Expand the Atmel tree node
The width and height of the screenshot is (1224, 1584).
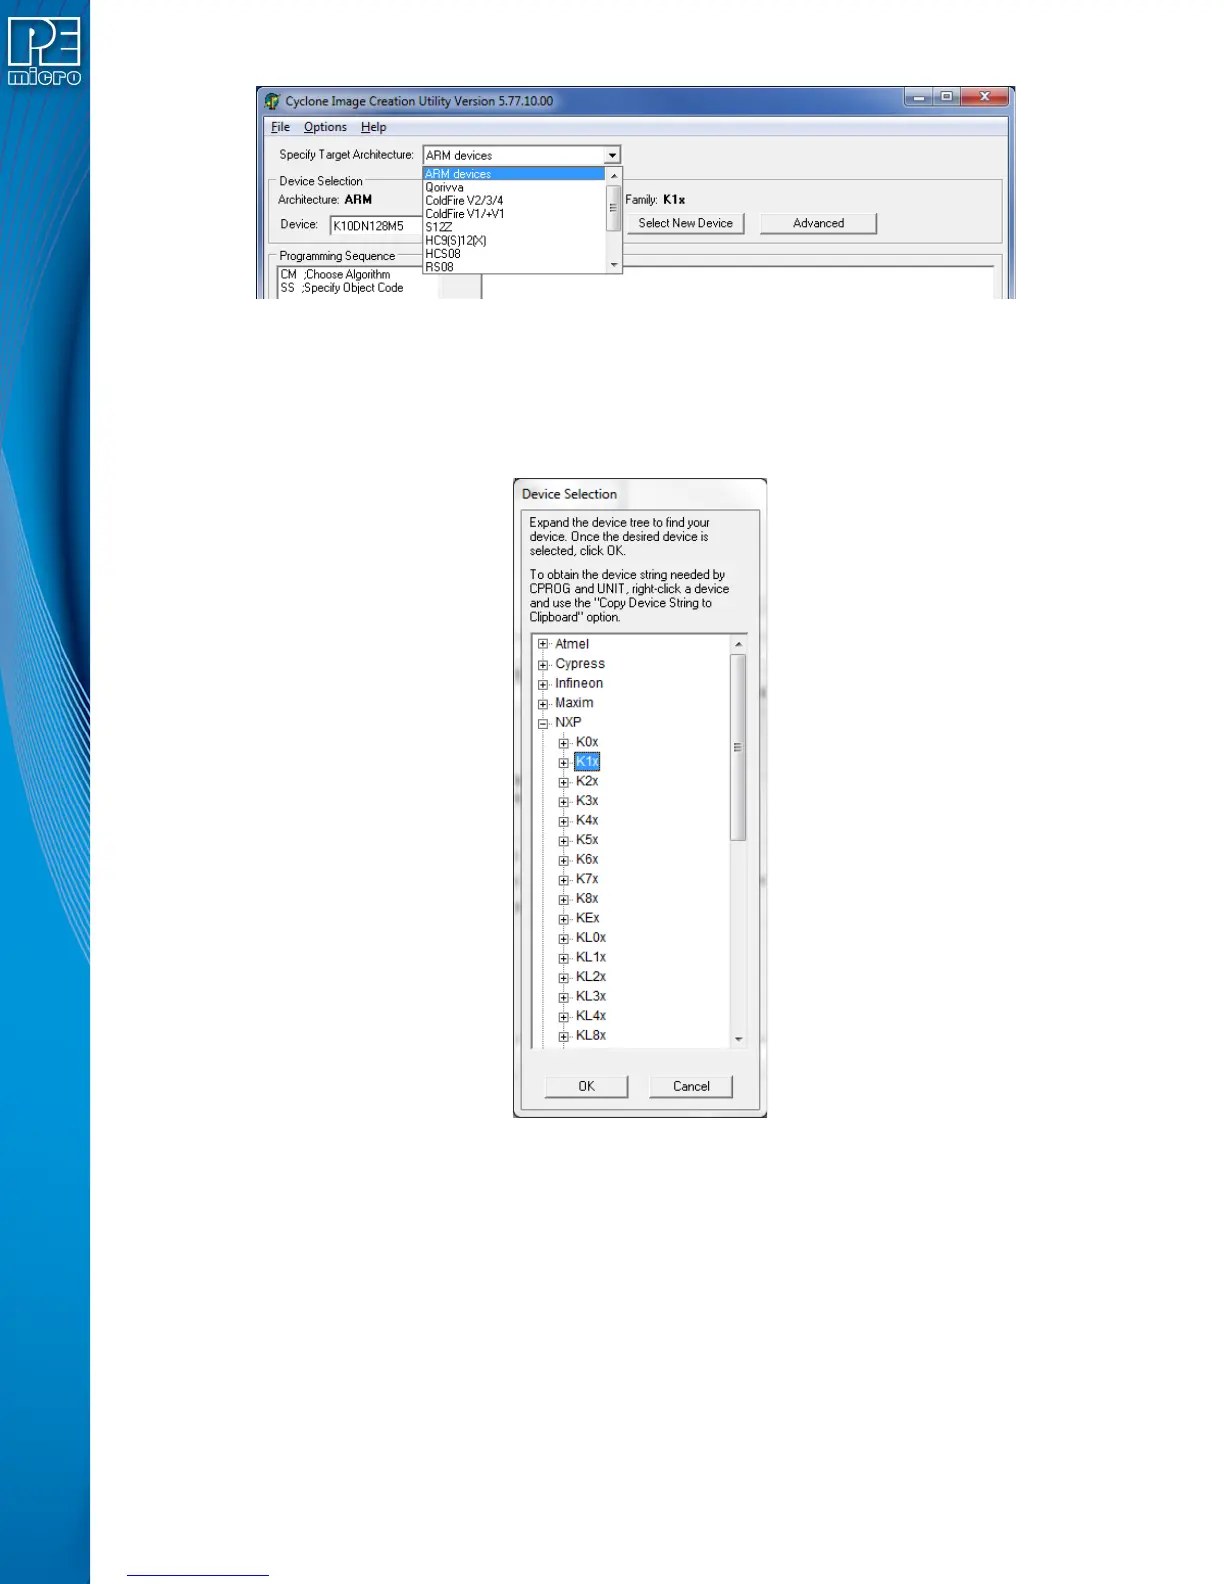(x=543, y=644)
